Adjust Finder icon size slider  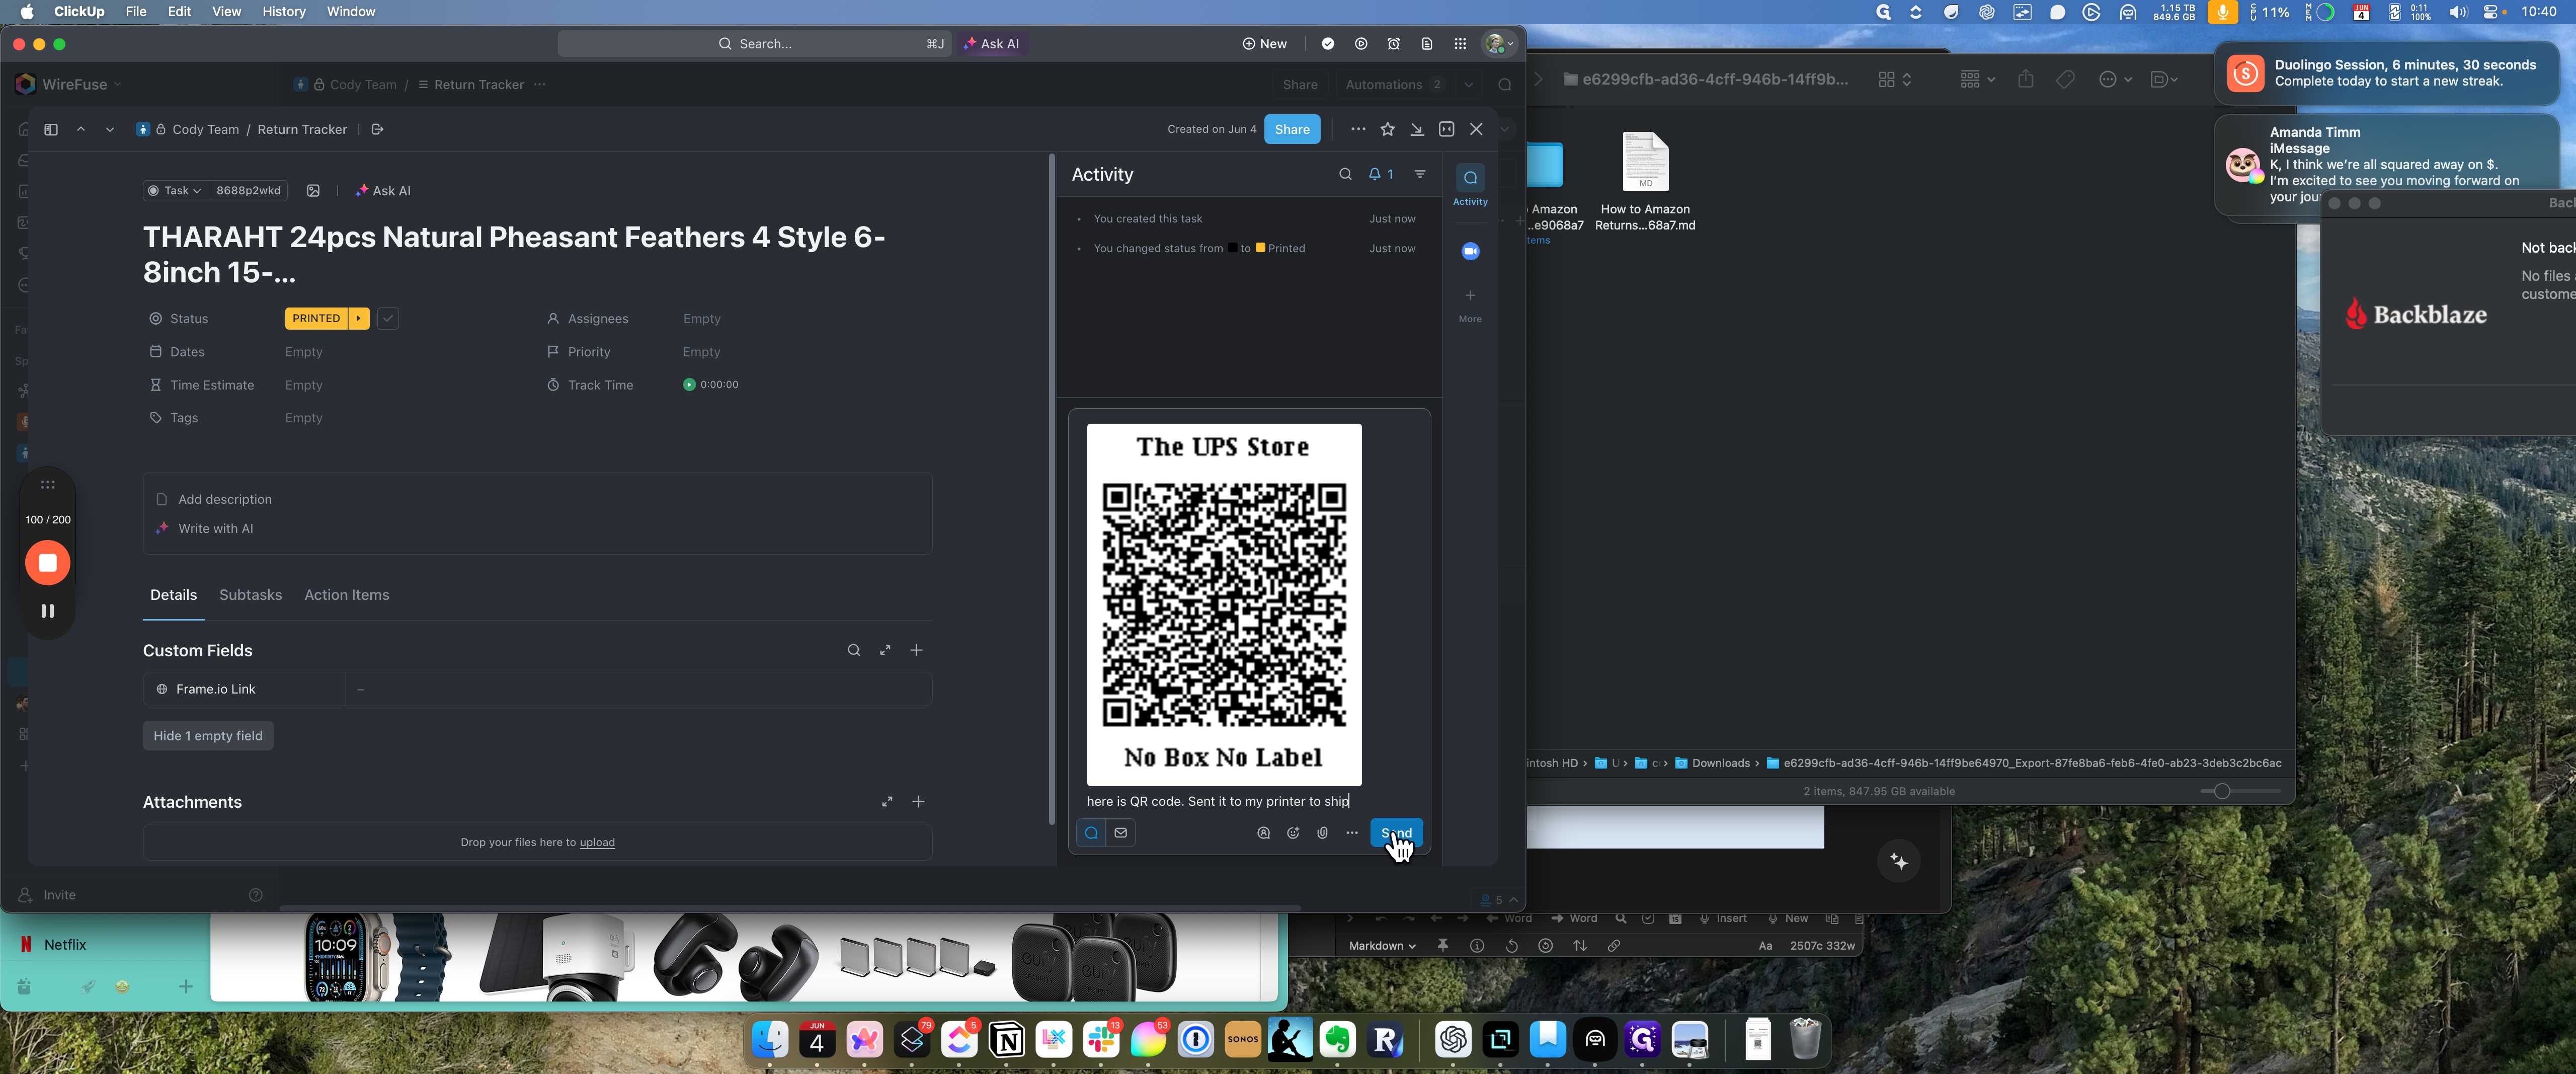[x=2222, y=790]
